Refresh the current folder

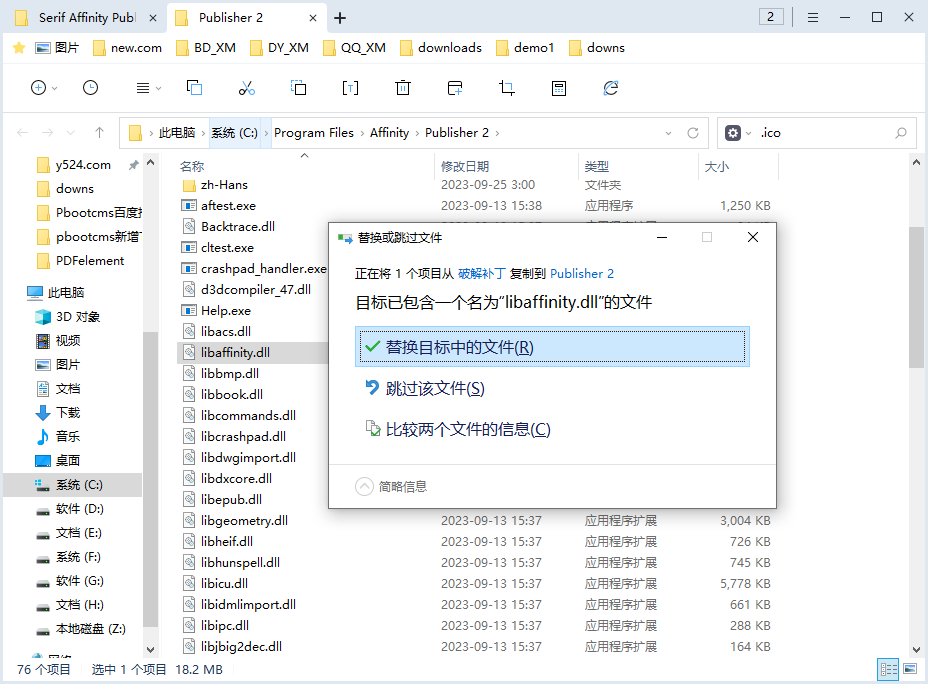[693, 133]
